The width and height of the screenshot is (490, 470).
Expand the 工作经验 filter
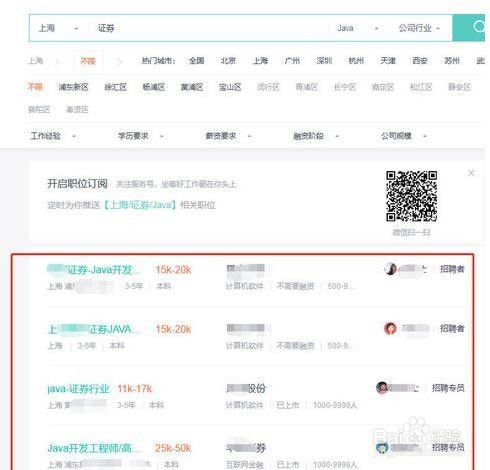pyautogui.click(x=53, y=136)
